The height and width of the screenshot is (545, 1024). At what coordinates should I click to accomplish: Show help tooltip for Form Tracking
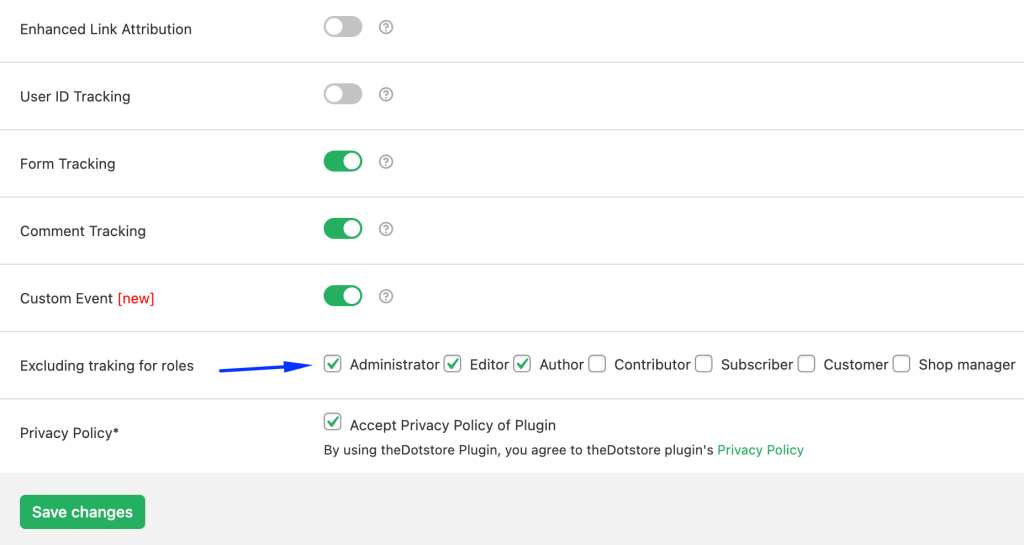pos(386,162)
